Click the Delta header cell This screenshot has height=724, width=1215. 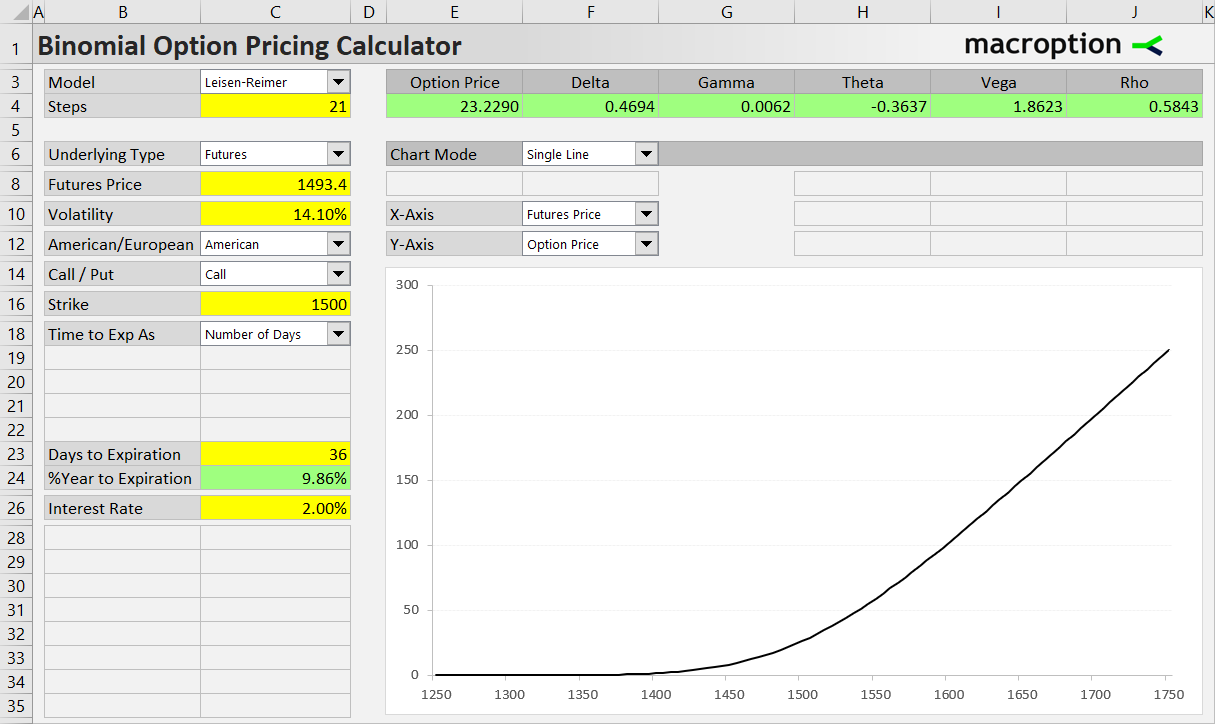pos(590,82)
